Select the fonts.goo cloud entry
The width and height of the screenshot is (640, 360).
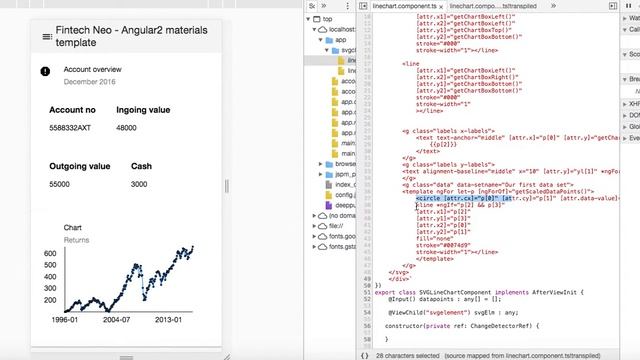[x=337, y=236]
